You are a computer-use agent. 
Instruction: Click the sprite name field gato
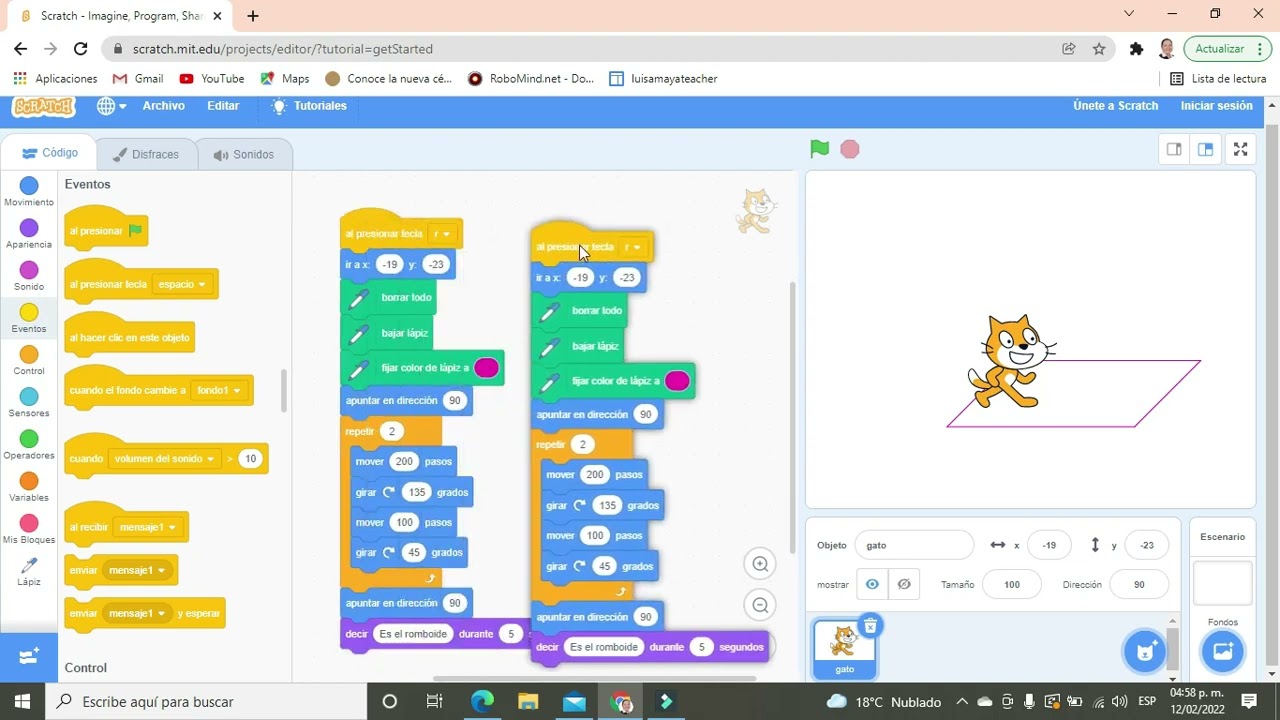click(914, 545)
